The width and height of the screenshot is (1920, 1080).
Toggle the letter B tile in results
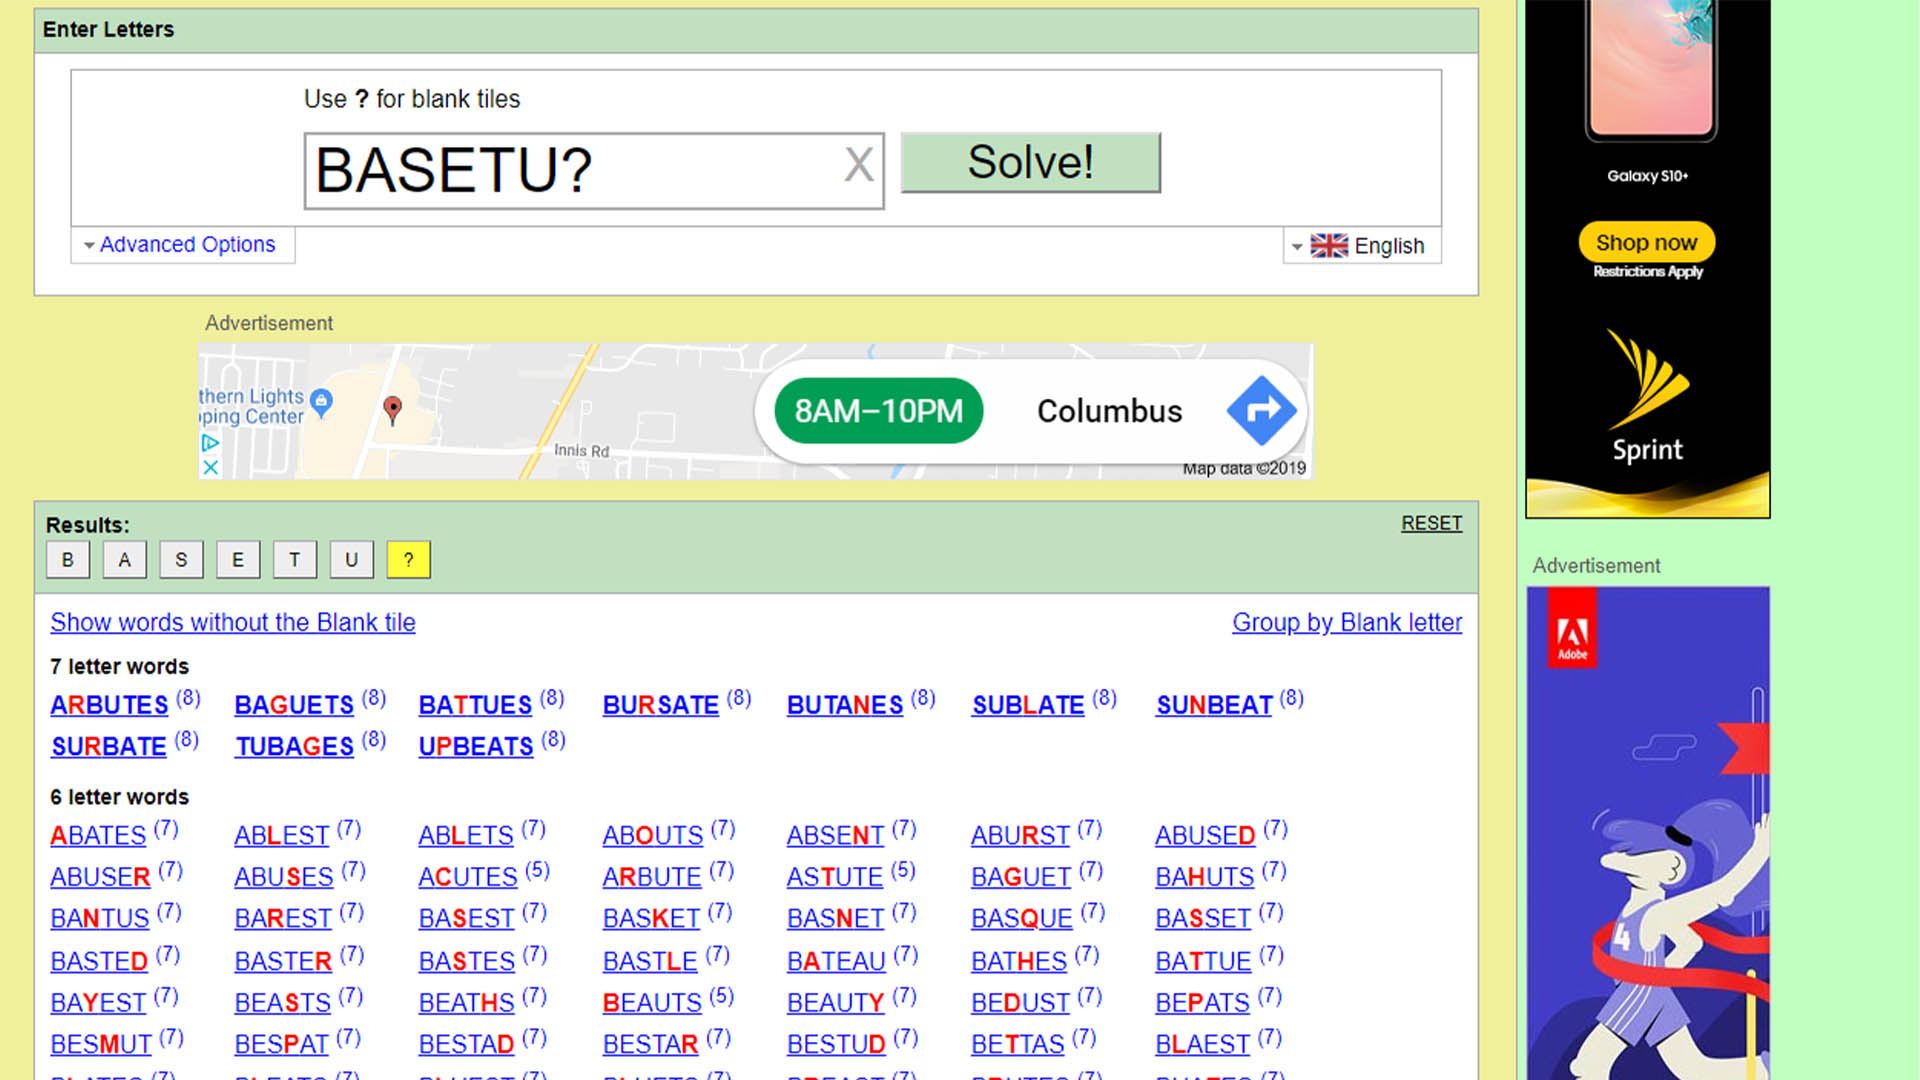[x=68, y=560]
